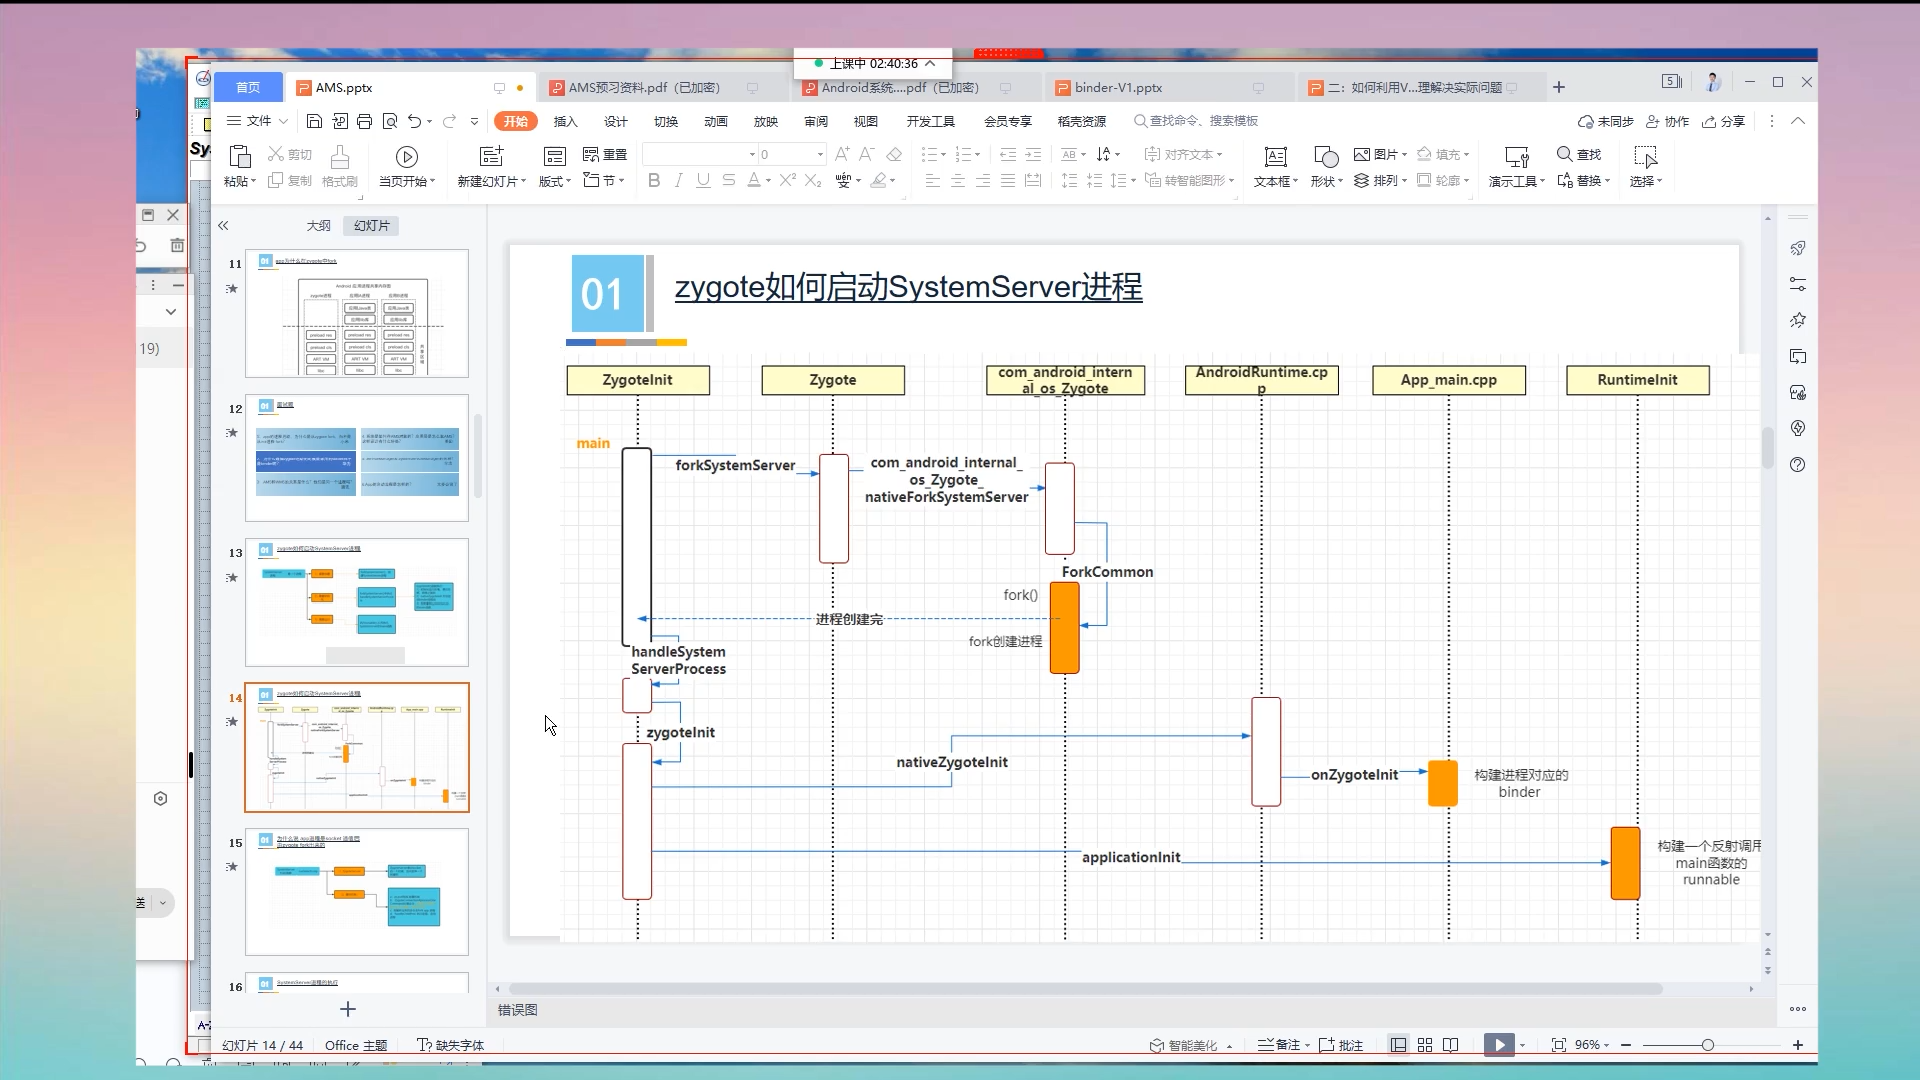
Task: Open the File (文件) menu dropdown
Action: (258, 121)
